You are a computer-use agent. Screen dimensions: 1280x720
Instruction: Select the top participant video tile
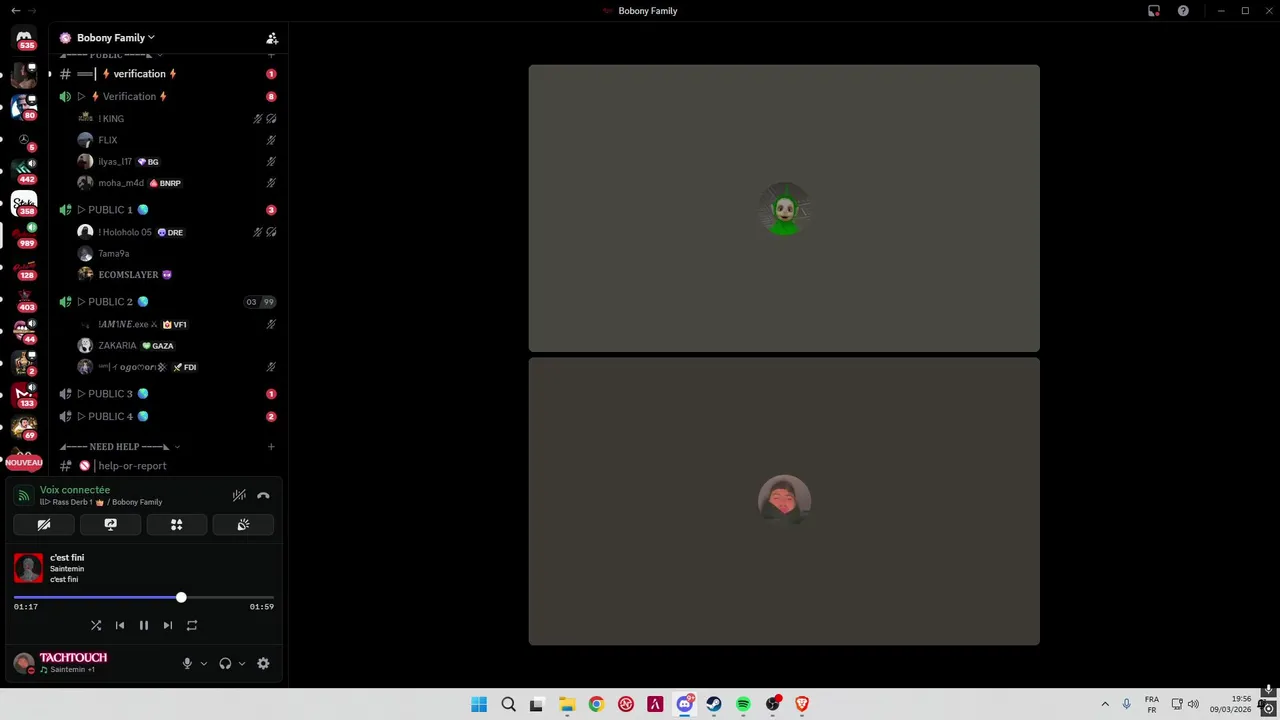pyautogui.click(x=784, y=208)
